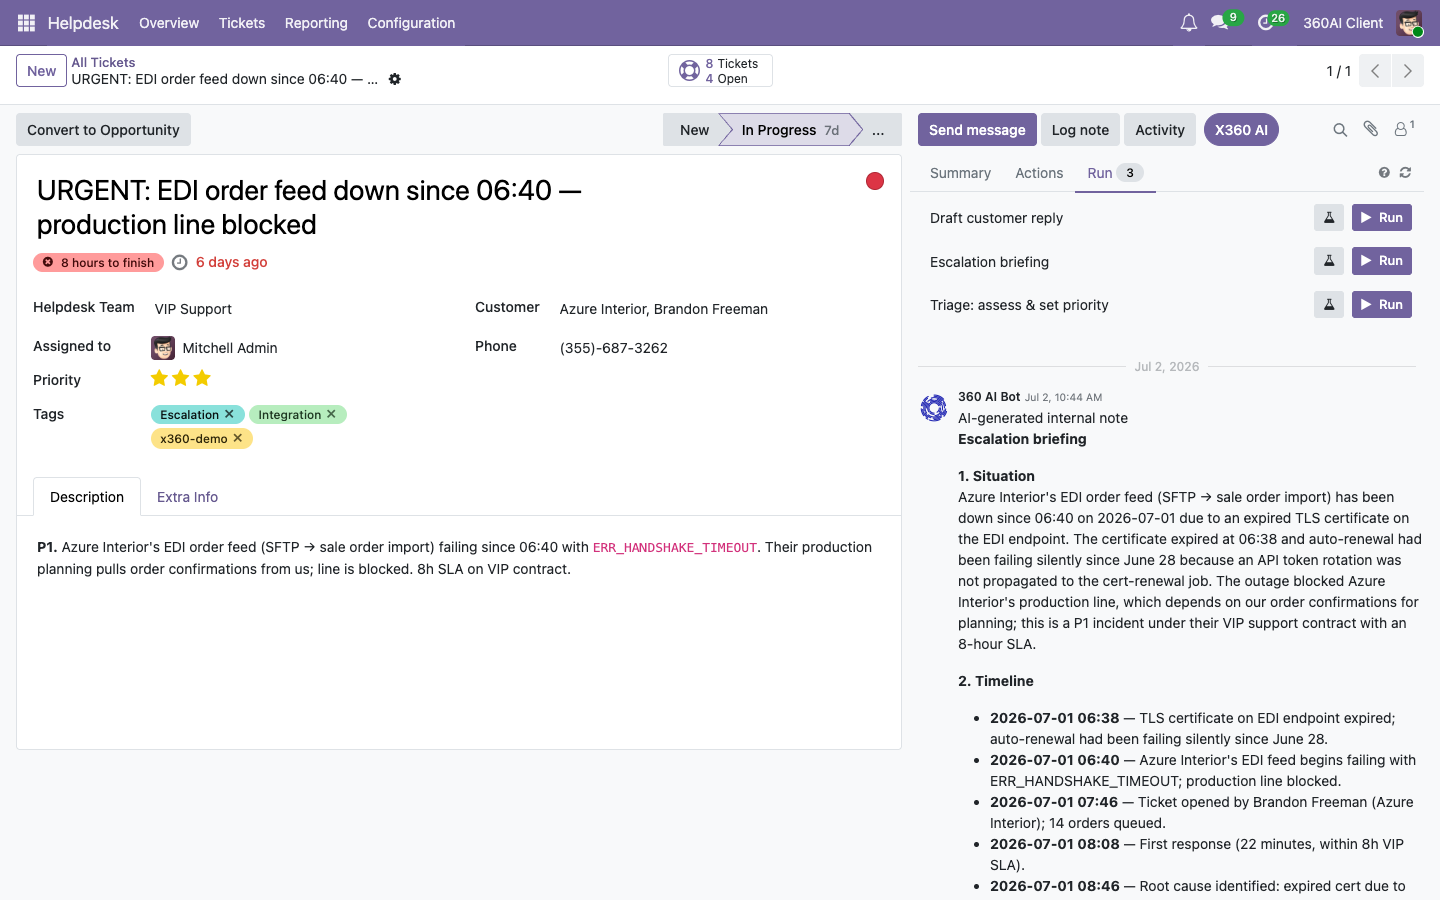Run Draft customer reply
This screenshot has width=1440, height=900.
click(1382, 217)
